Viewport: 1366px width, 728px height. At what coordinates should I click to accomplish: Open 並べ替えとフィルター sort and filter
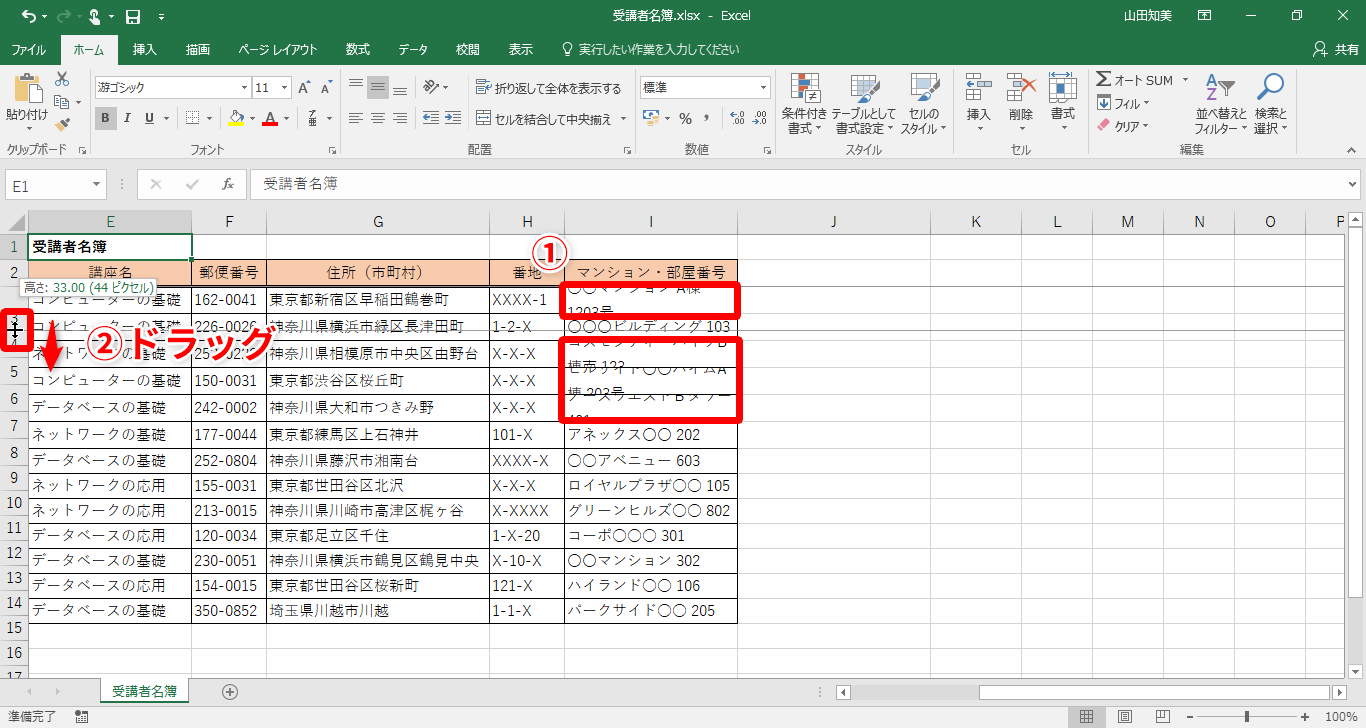point(1220,104)
